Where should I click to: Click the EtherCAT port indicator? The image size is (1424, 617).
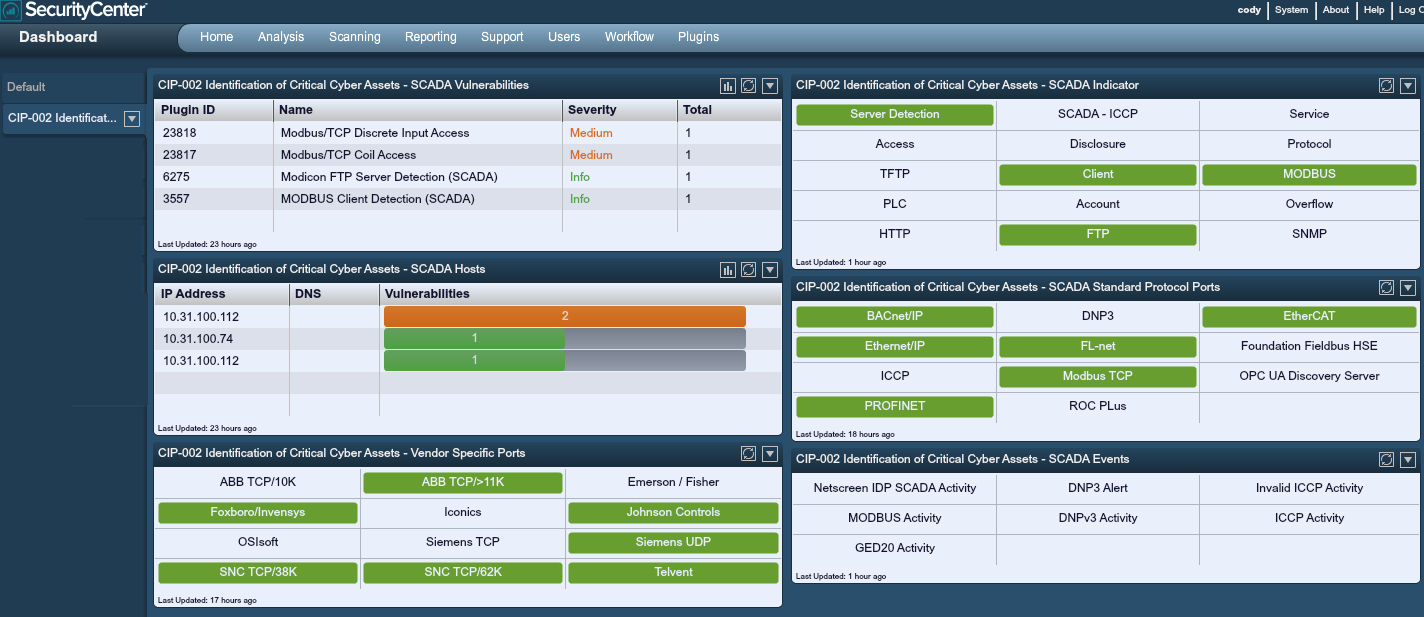pyautogui.click(x=1309, y=317)
